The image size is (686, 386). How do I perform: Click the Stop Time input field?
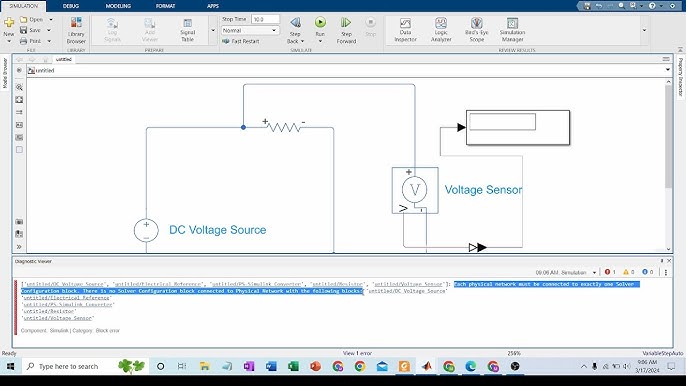tap(266, 19)
